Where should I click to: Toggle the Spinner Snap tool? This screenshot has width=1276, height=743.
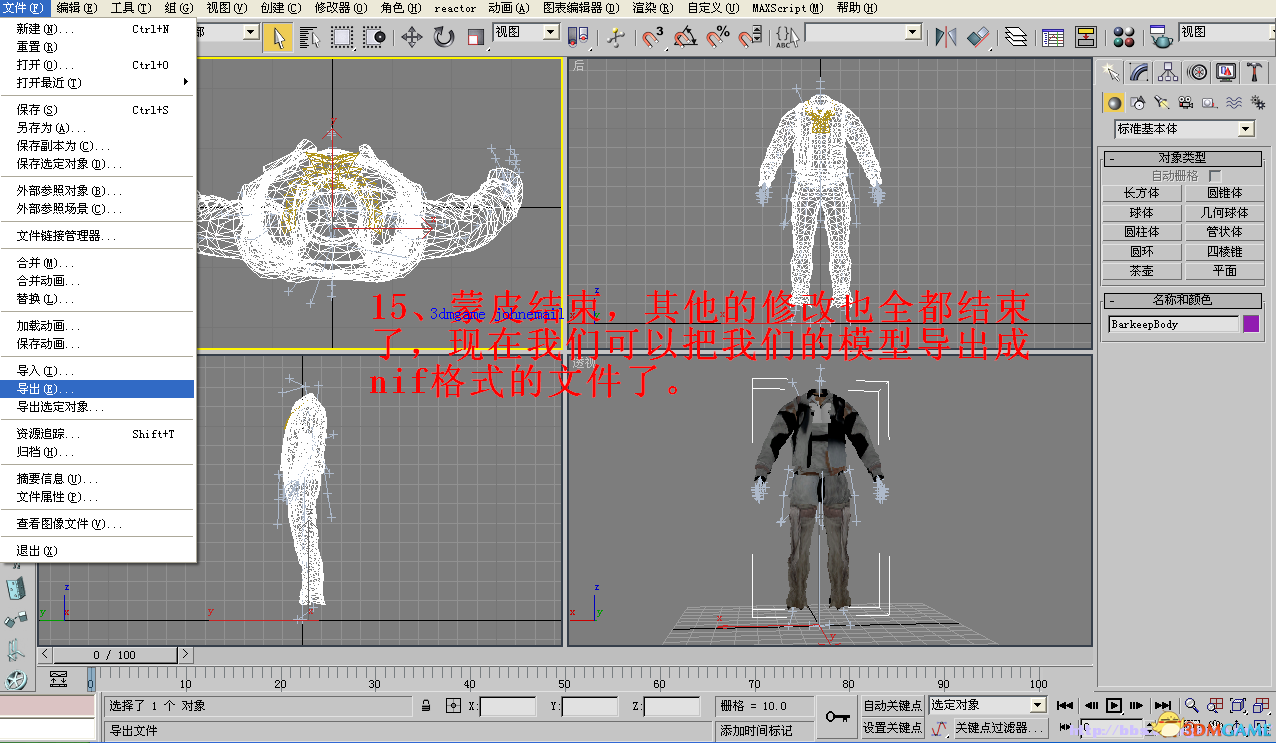click(x=749, y=38)
